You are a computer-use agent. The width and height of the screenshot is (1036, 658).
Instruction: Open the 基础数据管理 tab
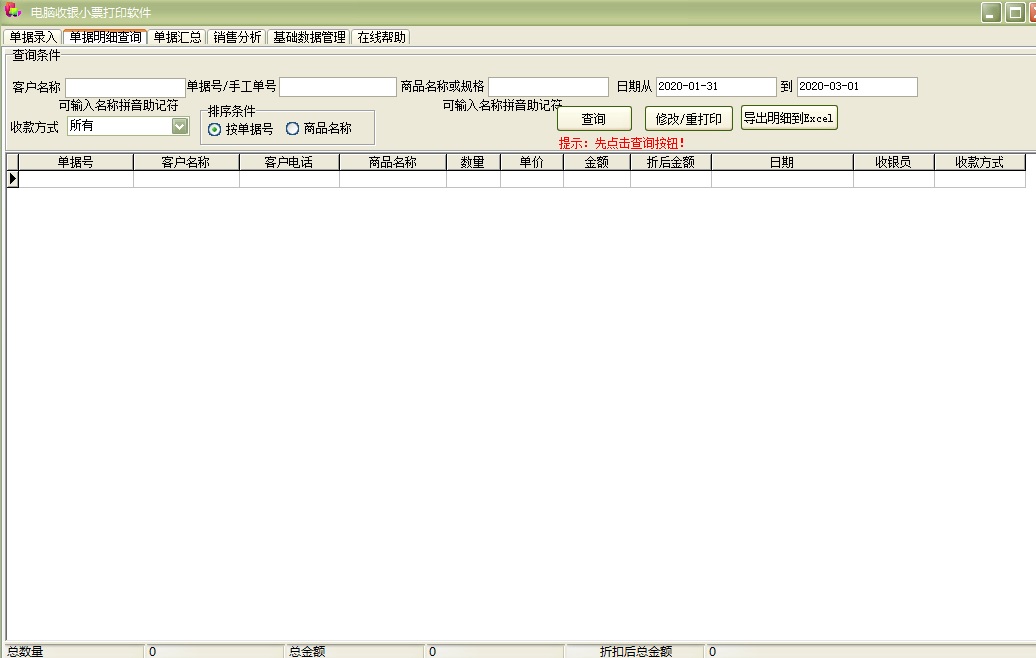(x=309, y=37)
